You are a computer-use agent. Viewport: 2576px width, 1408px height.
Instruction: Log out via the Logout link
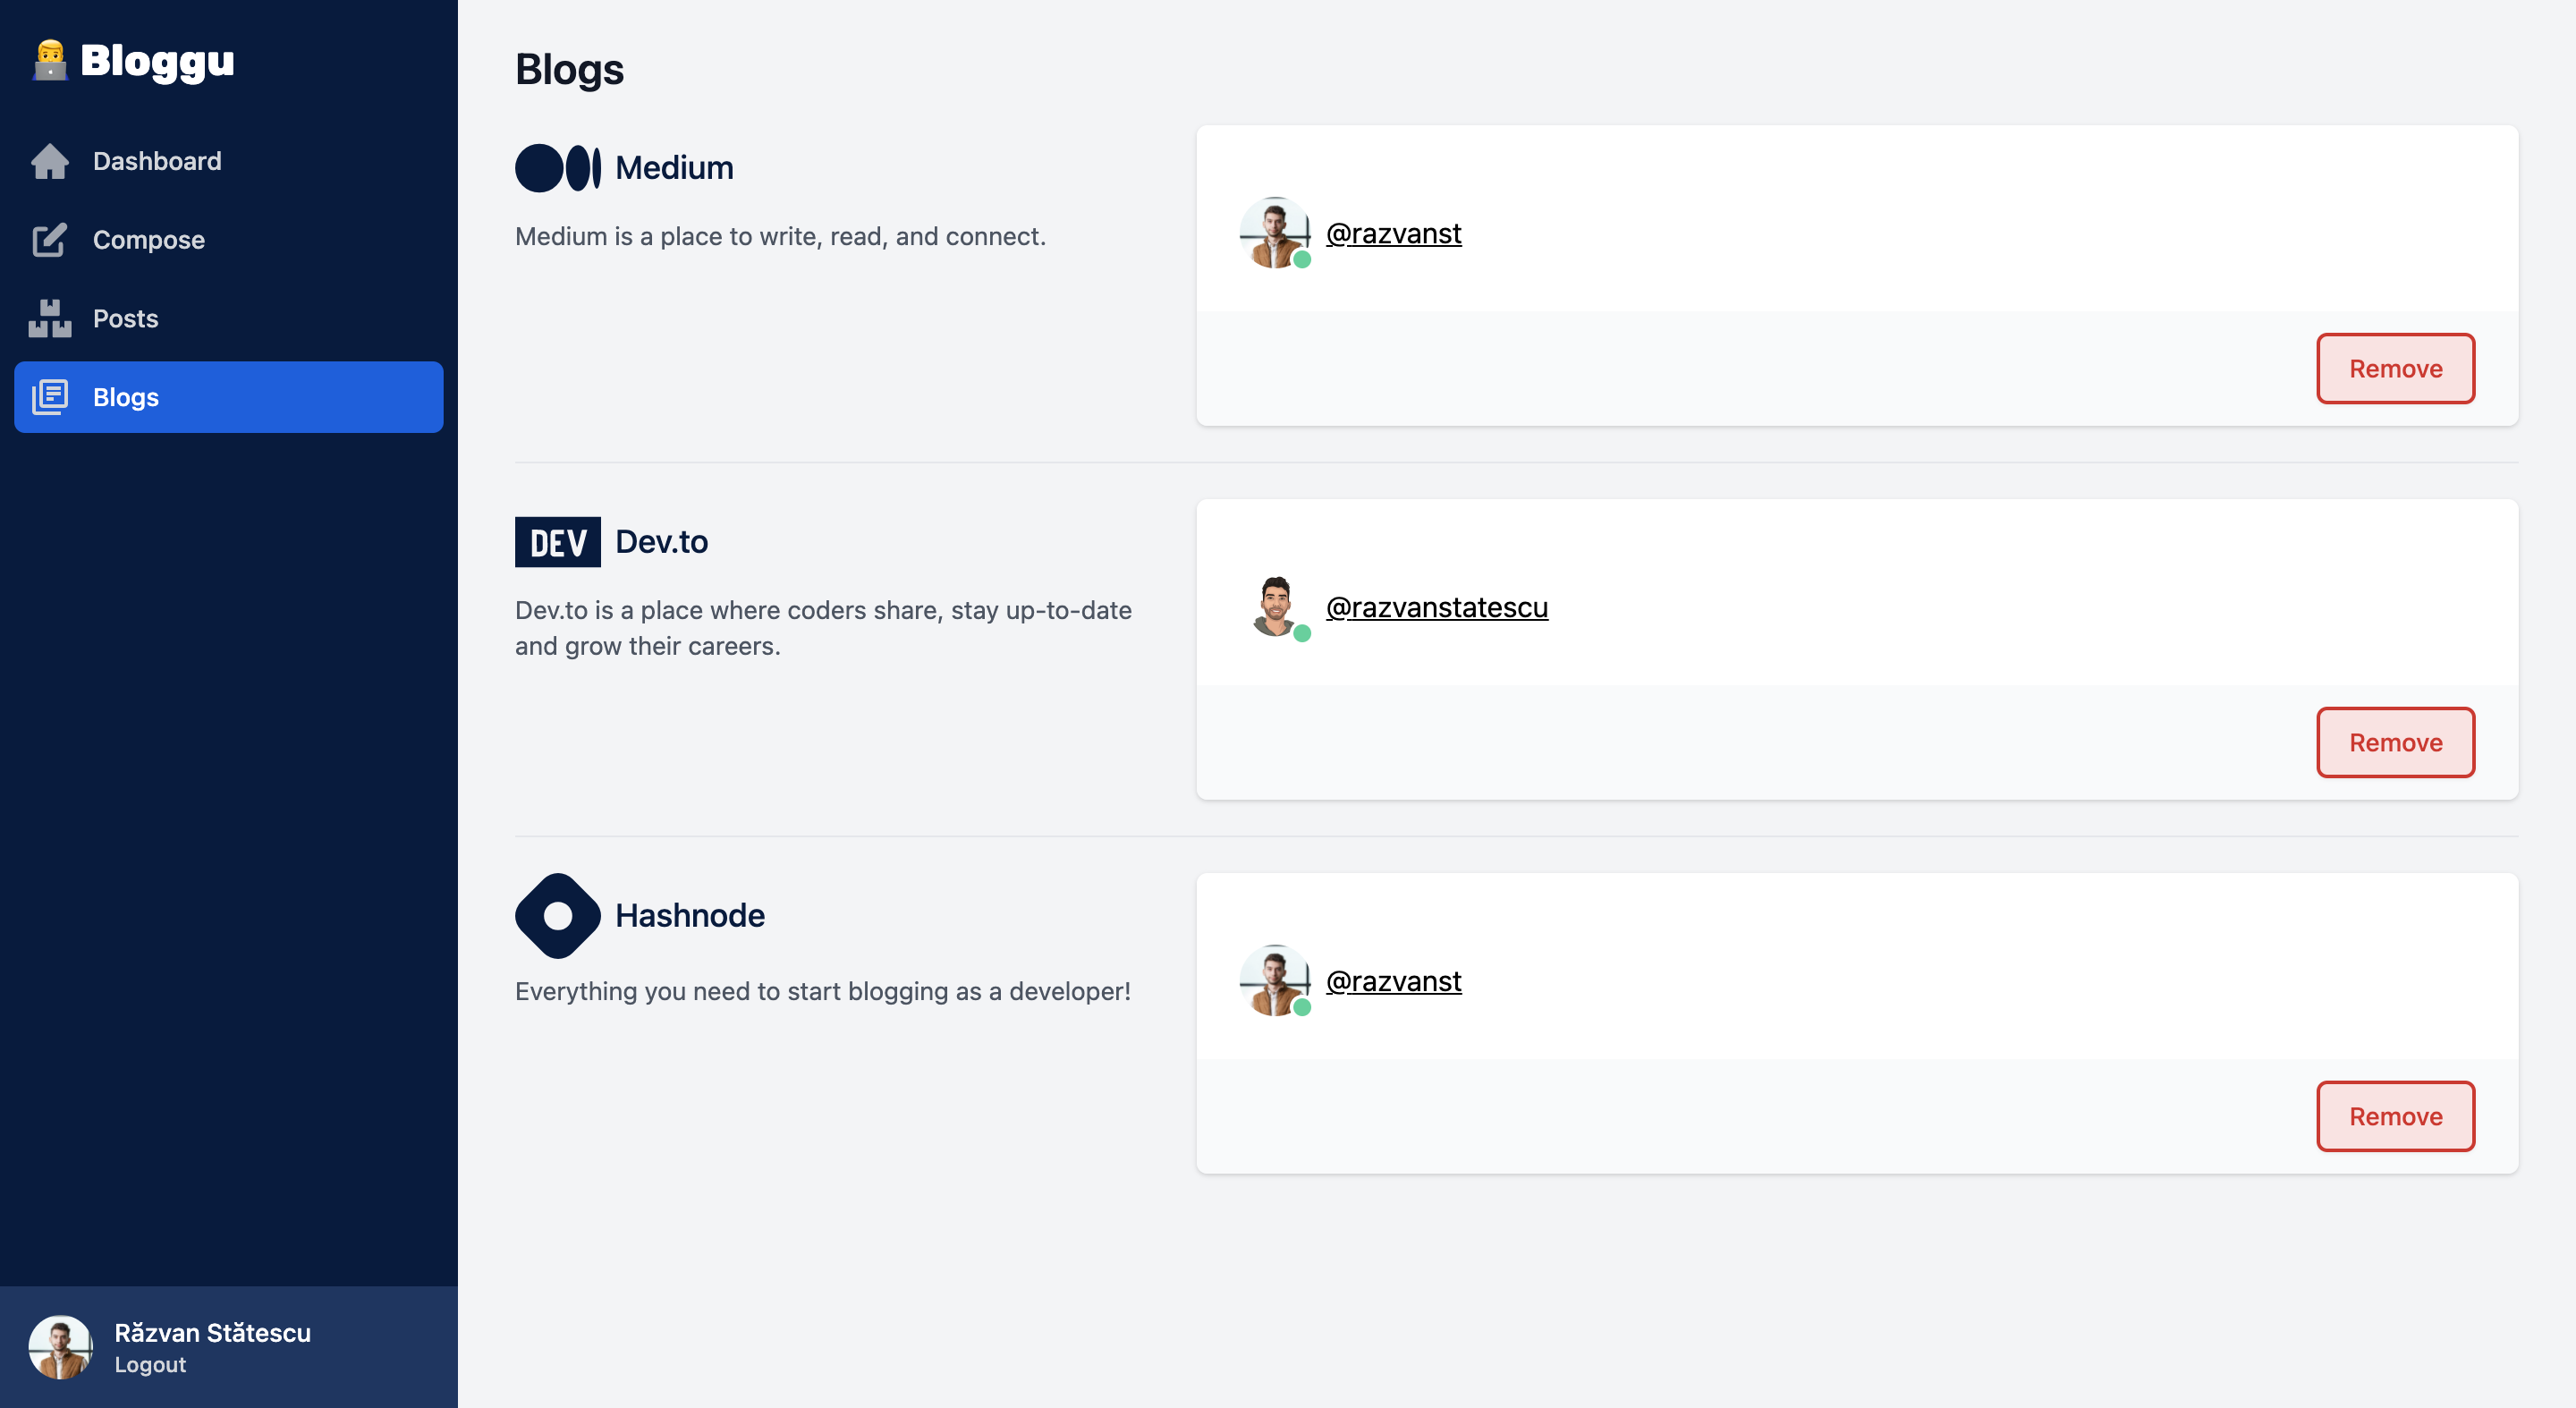pyautogui.click(x=150, y=1365)
